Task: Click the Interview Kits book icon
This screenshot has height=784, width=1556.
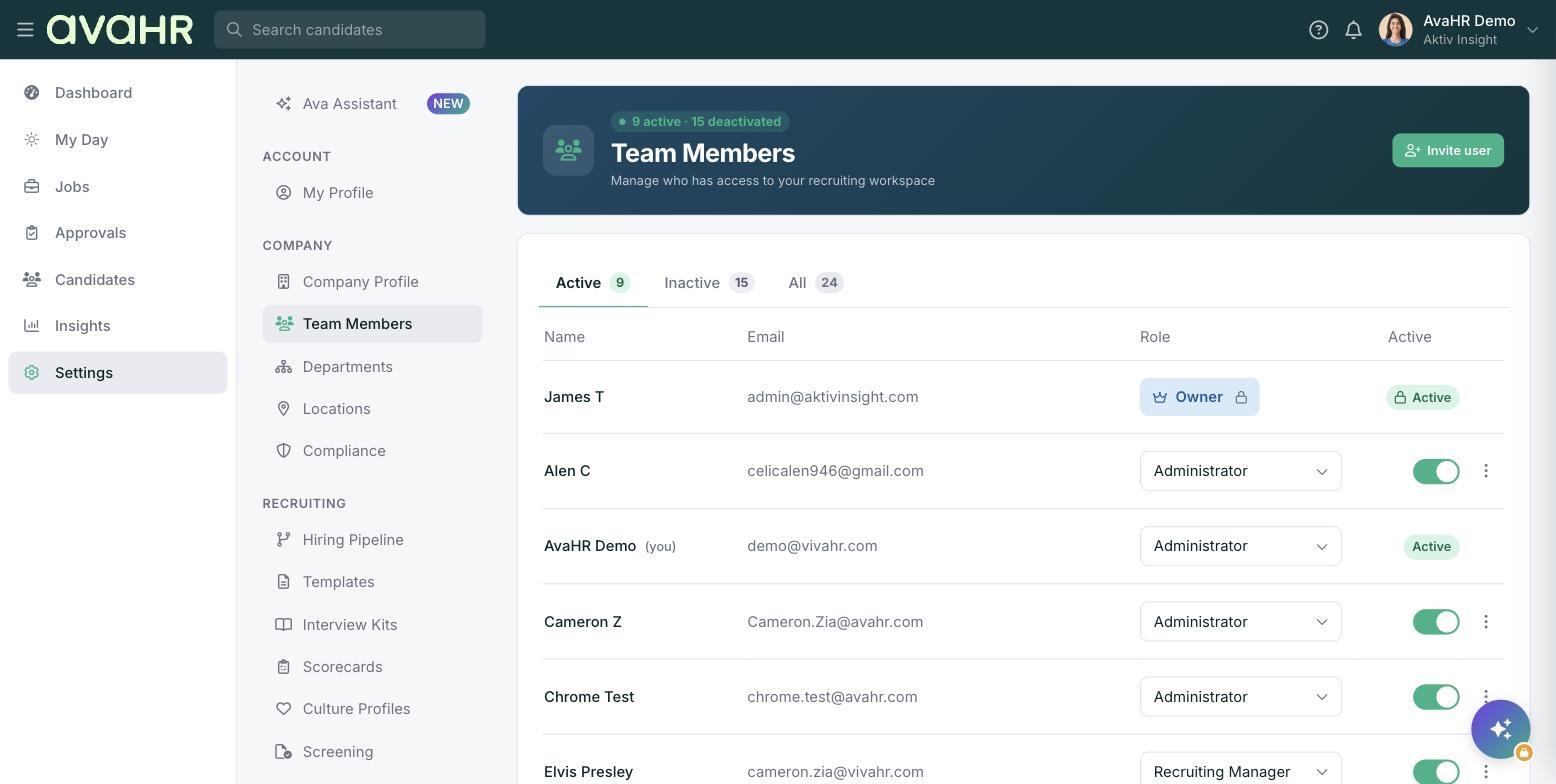Action: click(x=284, y=625)
